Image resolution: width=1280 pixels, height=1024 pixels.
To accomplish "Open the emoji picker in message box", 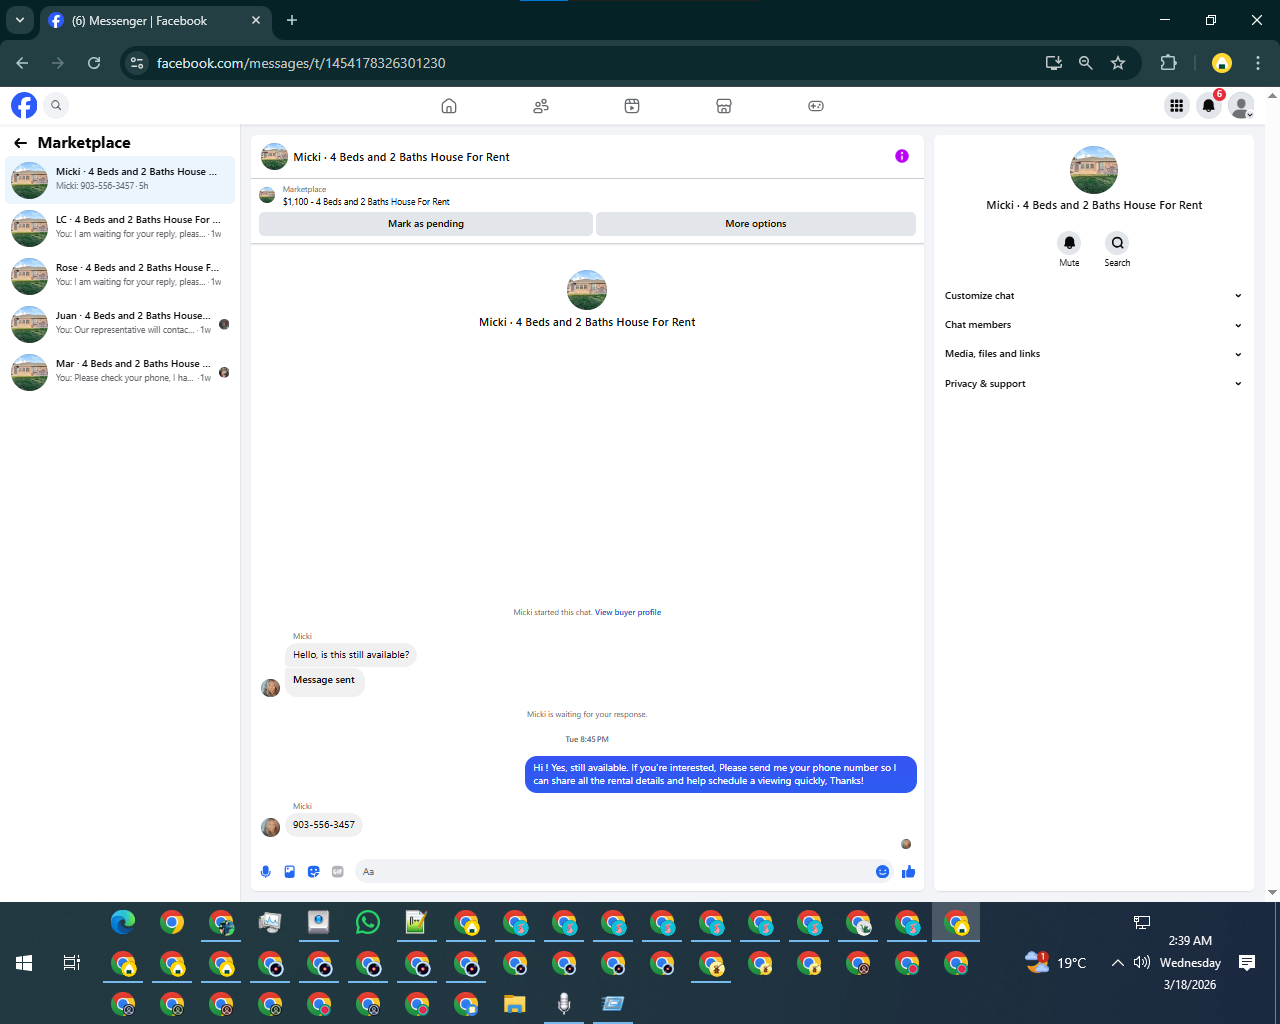I will [882, 872].
